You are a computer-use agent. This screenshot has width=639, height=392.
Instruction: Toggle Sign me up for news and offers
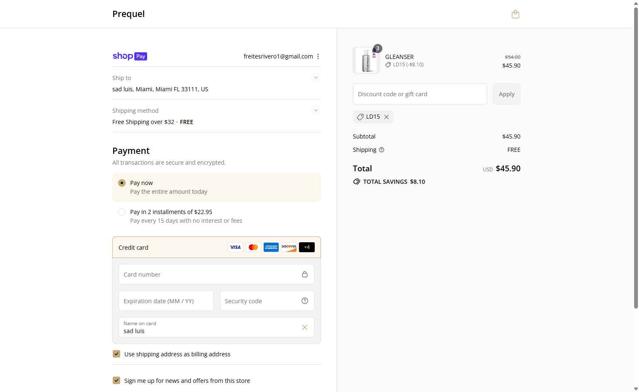pyautogui.click(x=117, y=380)
